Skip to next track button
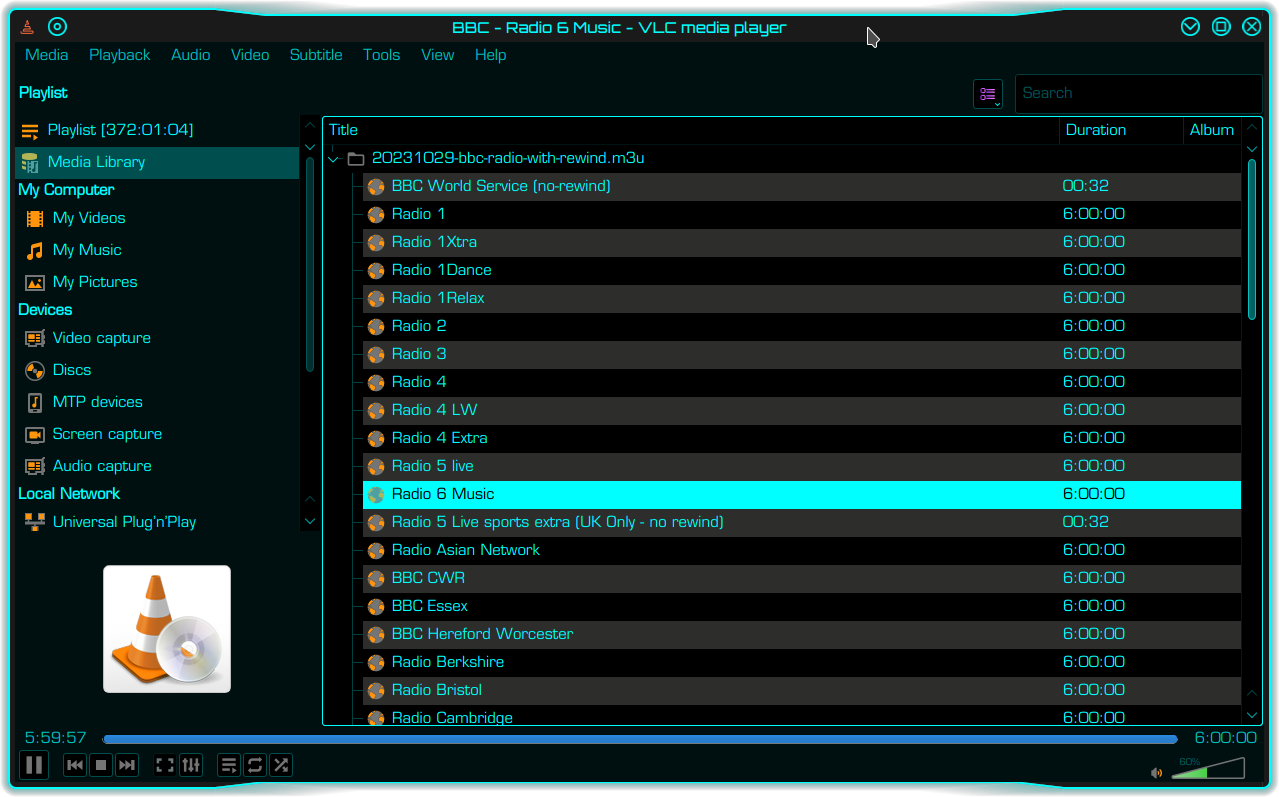 (x=127, y=765)
